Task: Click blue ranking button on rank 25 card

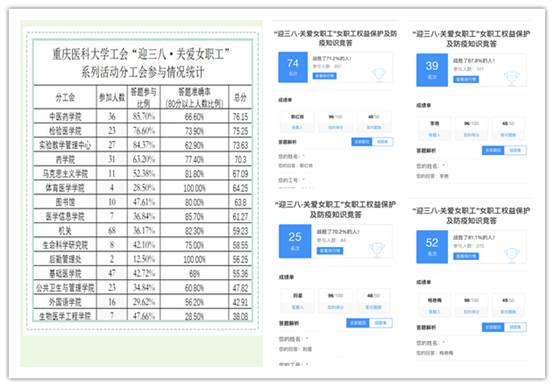Action: 330,251
